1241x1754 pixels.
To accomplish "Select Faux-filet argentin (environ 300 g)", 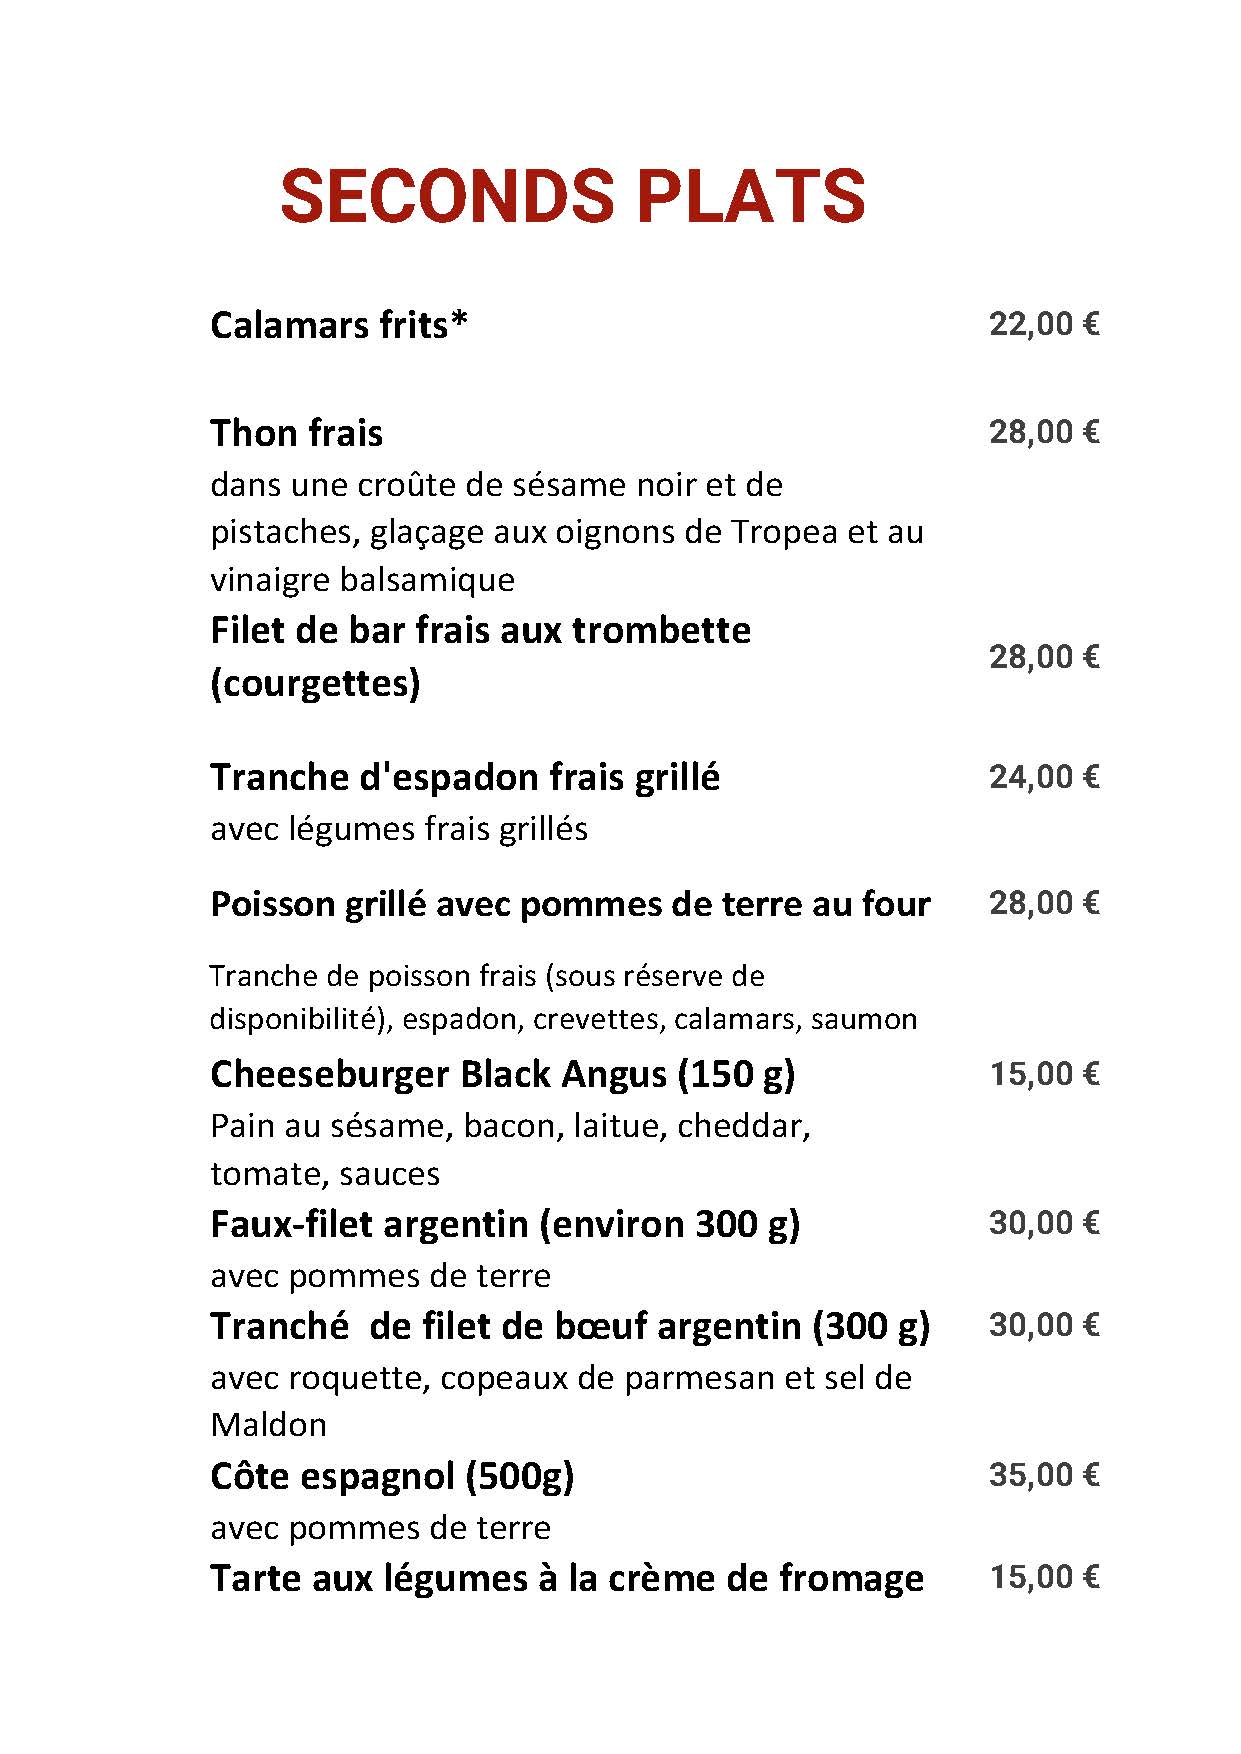I will pos(505,1224).
